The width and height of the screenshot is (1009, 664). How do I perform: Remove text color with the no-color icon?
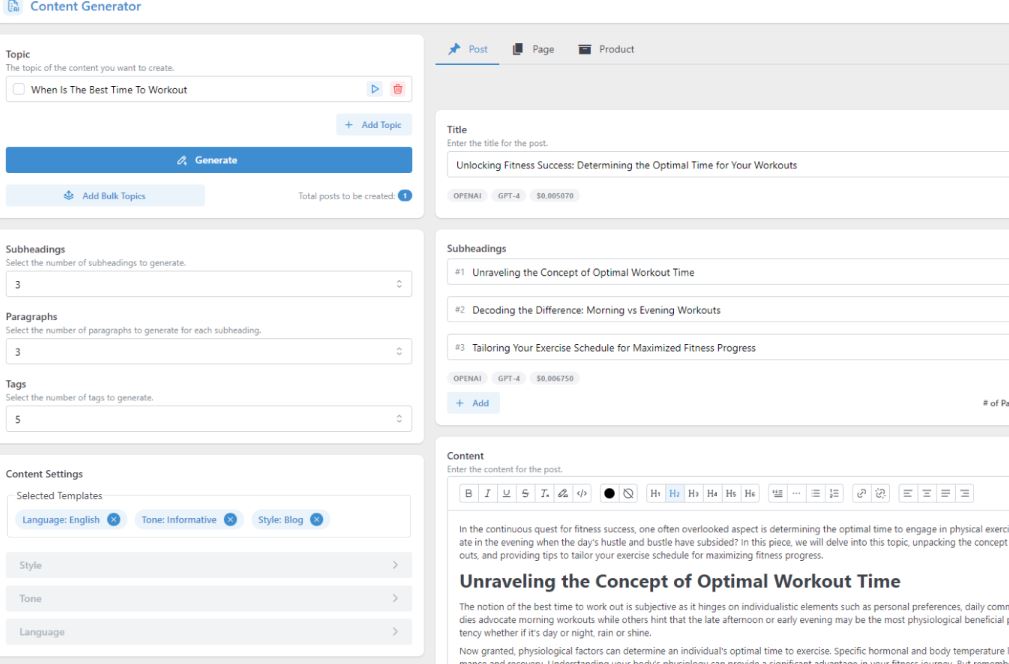(x=629, y=493)
